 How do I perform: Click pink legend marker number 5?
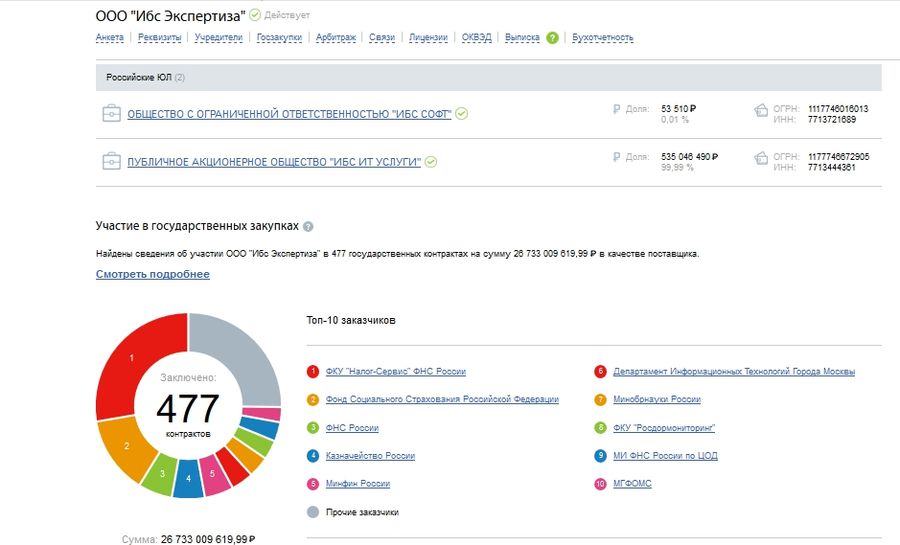tap(313, 484)
